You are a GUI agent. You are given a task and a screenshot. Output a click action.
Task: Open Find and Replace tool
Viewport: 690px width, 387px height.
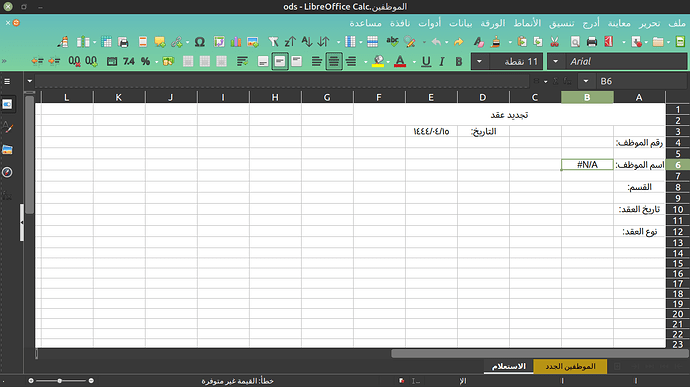click(x=410, y=42)
